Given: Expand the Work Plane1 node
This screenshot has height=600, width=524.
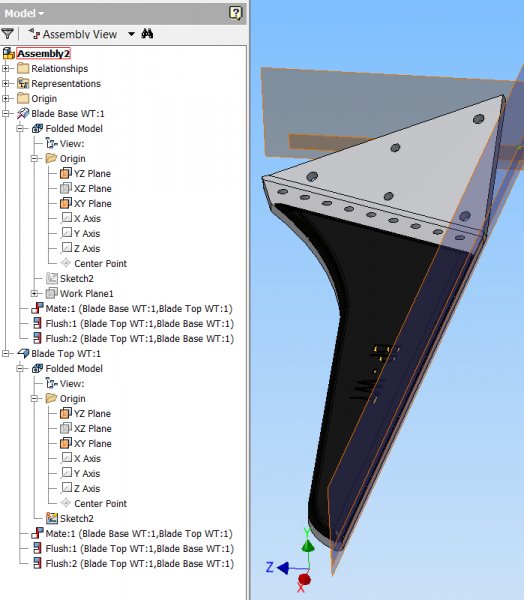Looking at the screenshot, I should point(34,293).
